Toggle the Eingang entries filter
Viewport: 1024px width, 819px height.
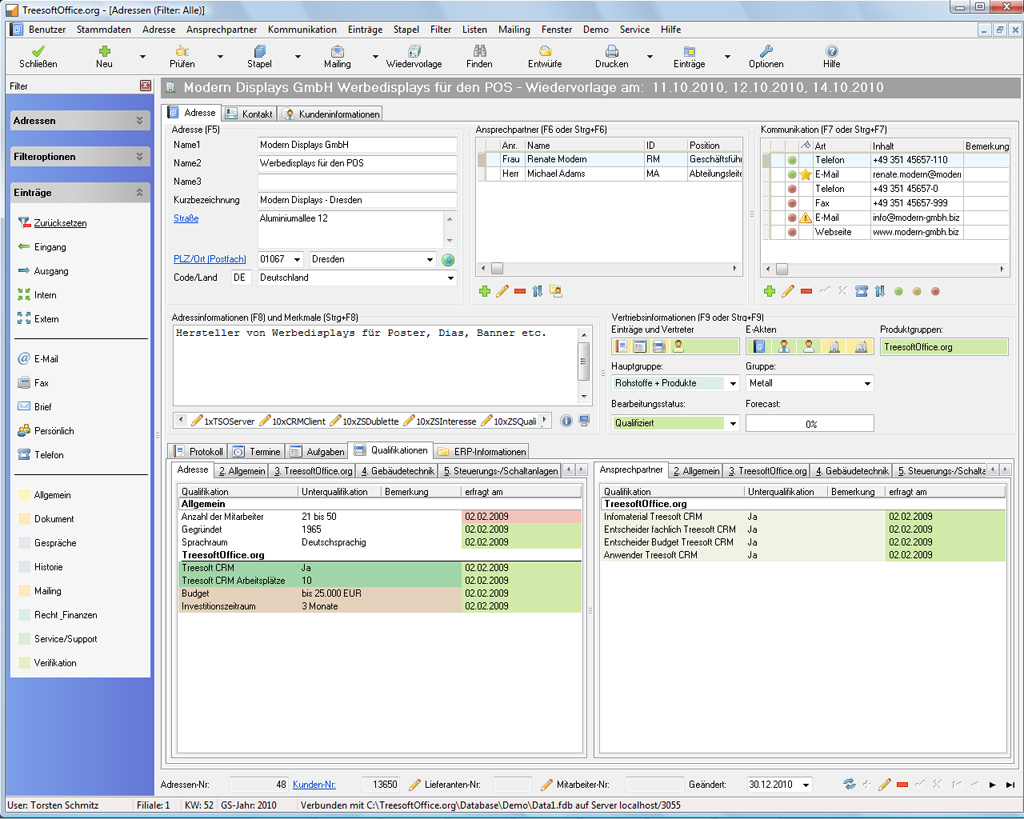point(49,247)
